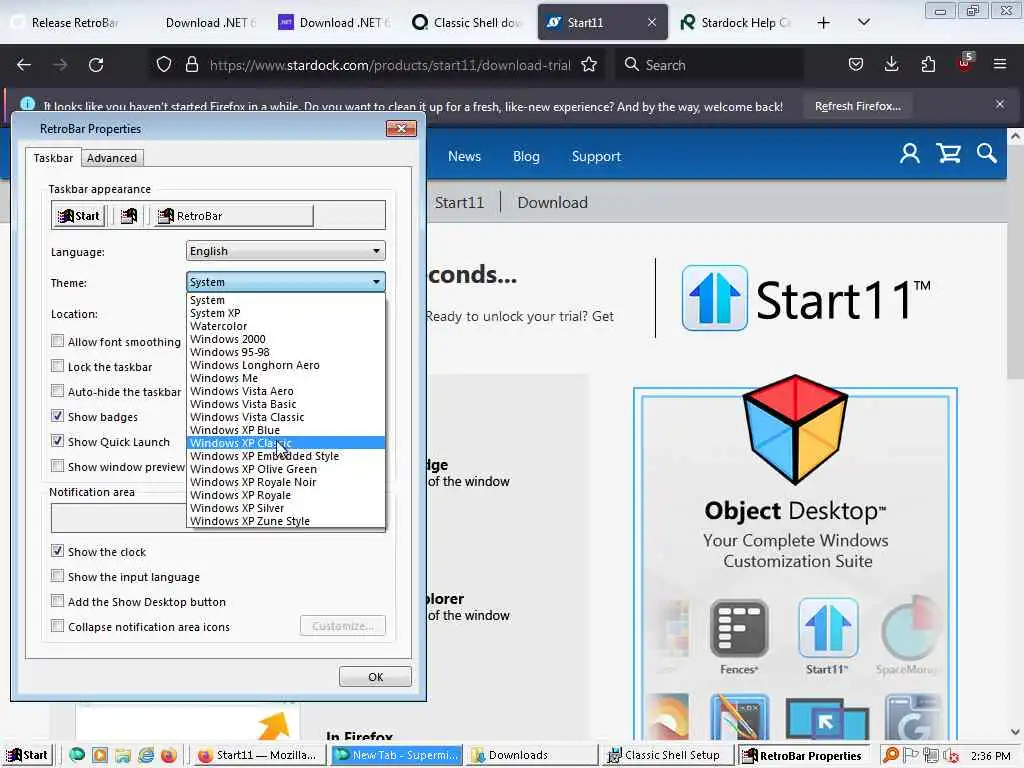Image resolution: width=1024 pixels, height=768 pixels.
Task: Open the Stardock site search magnifier
Action: coord(987,154)
